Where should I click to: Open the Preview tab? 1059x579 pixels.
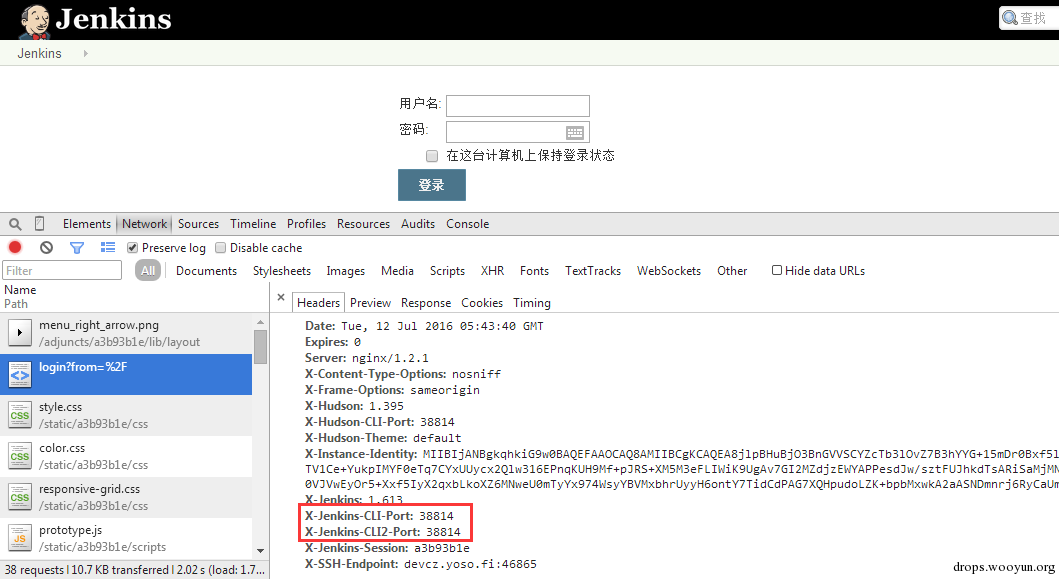tap(370, 303)
